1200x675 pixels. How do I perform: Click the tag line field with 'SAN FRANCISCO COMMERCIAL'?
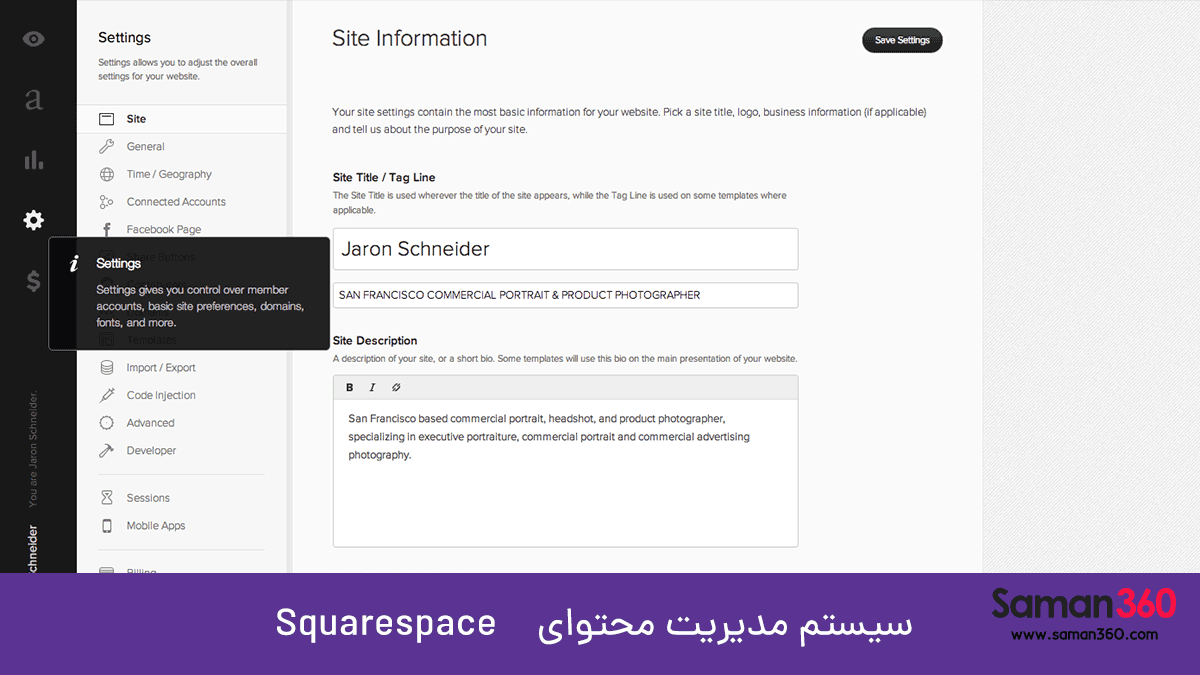pyautogui.click(x=565, y=295)
